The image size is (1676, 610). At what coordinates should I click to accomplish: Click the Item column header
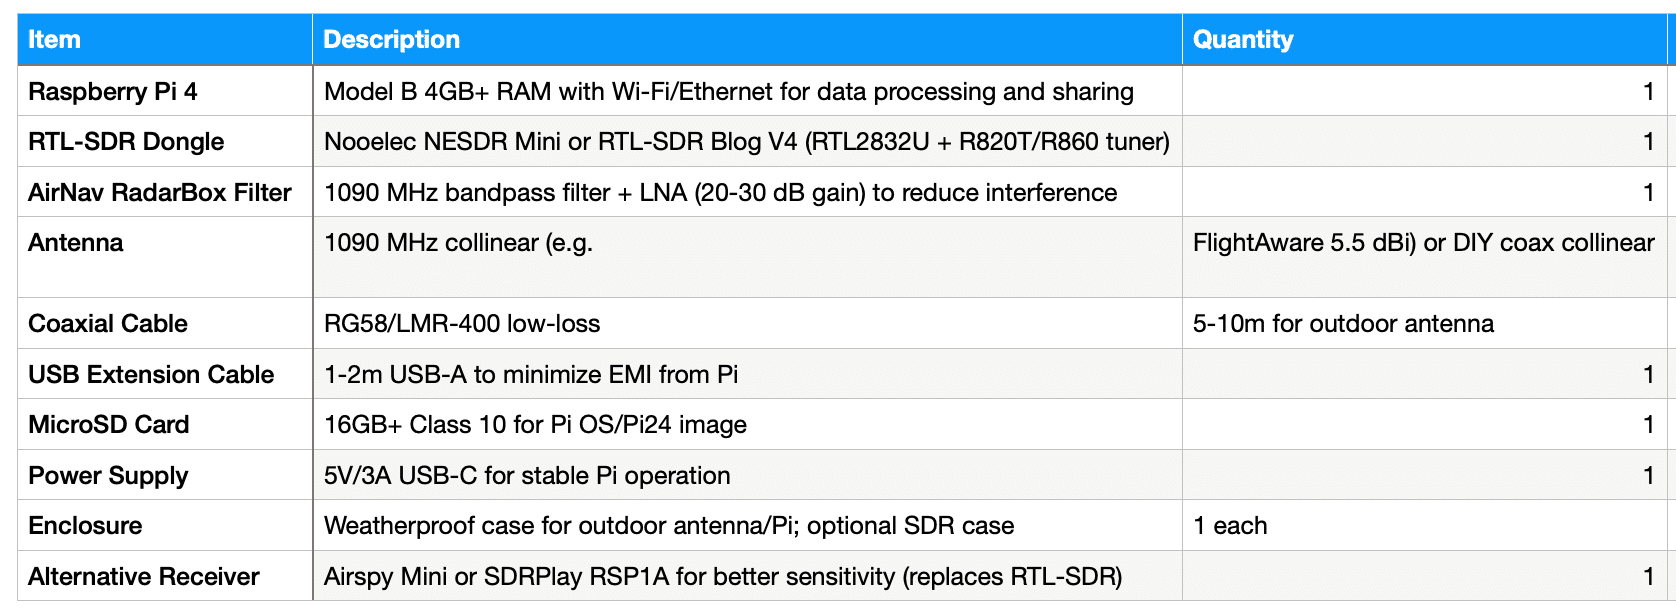pyautogui.click(x=55, y=40)
